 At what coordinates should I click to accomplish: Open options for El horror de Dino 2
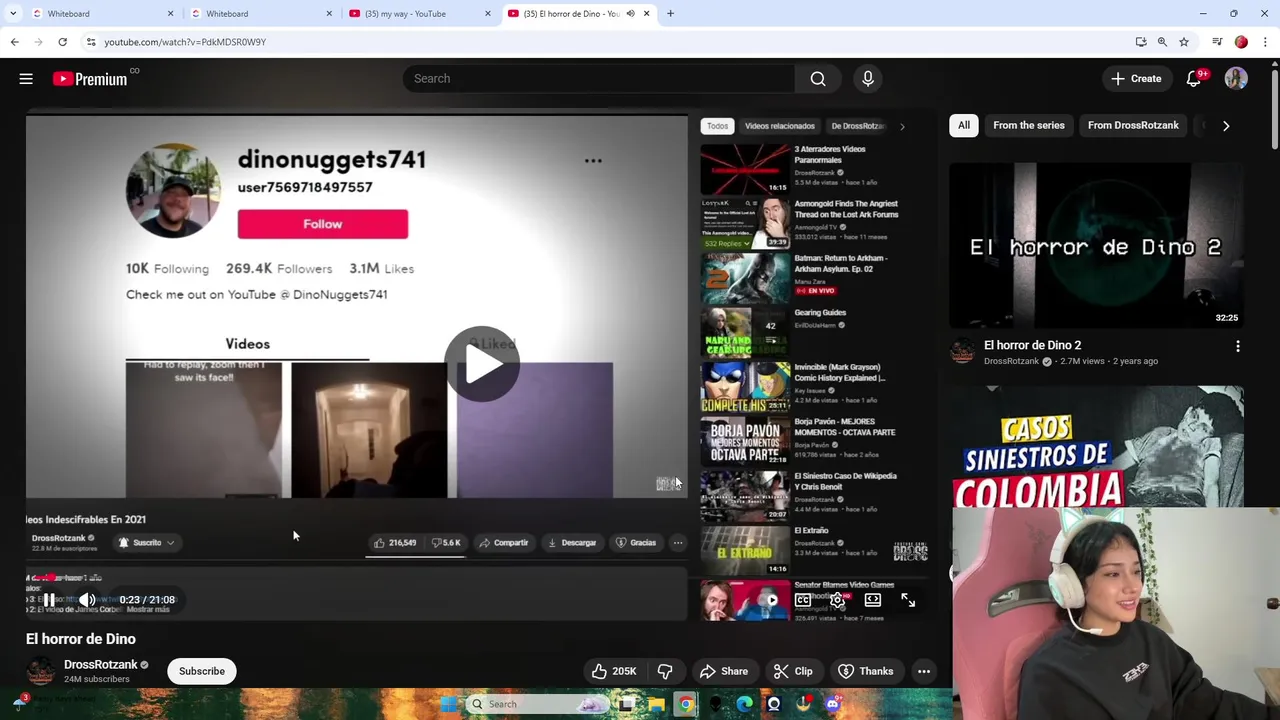coord(1238,346)
